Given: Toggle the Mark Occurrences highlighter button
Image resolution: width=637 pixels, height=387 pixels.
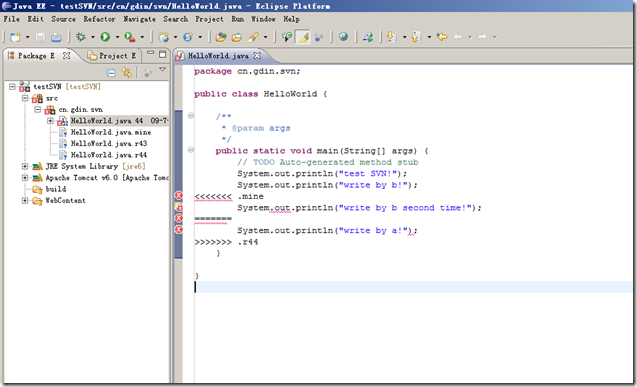Looking at the screenshot, I should tap(303, 37).
